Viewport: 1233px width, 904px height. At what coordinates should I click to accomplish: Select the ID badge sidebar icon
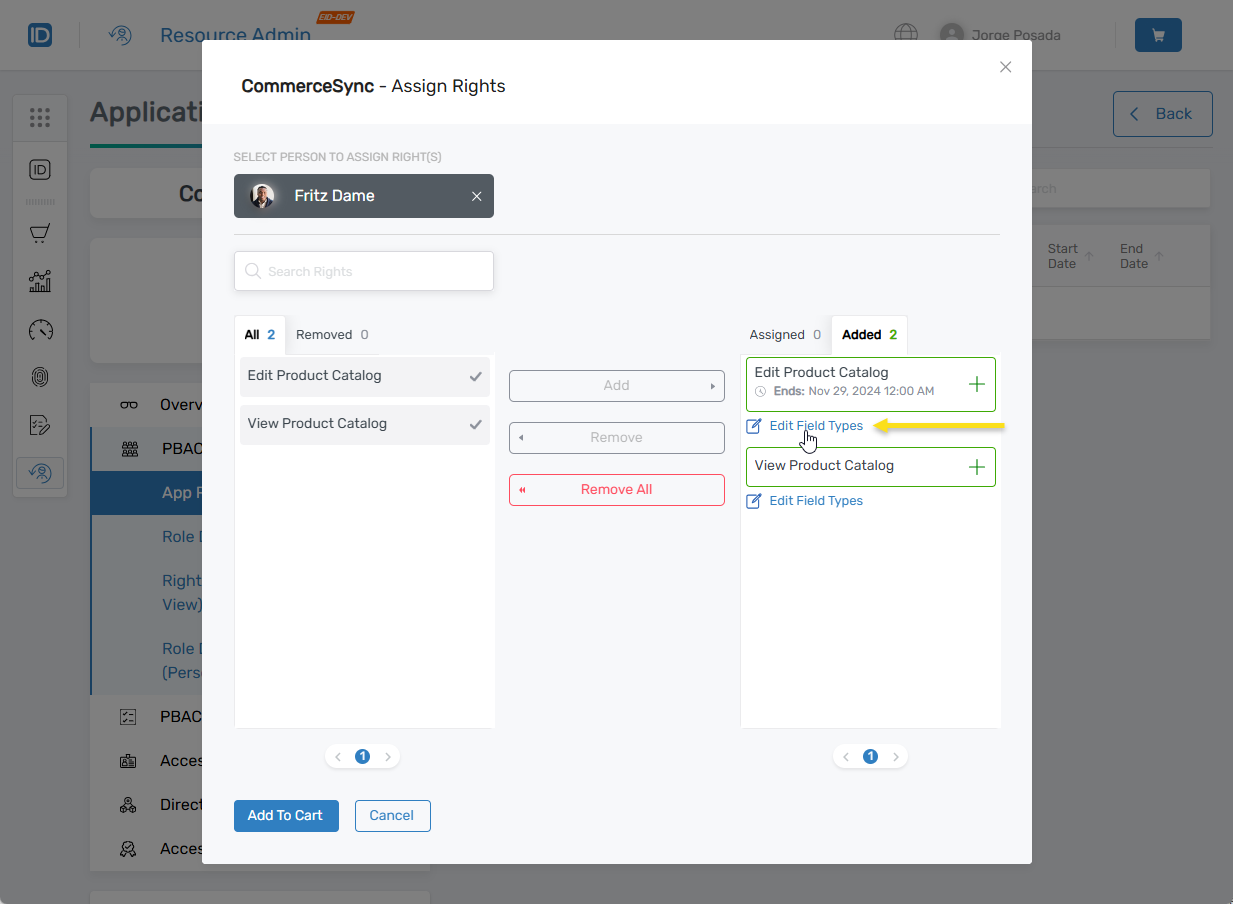(x=40, y=170)
